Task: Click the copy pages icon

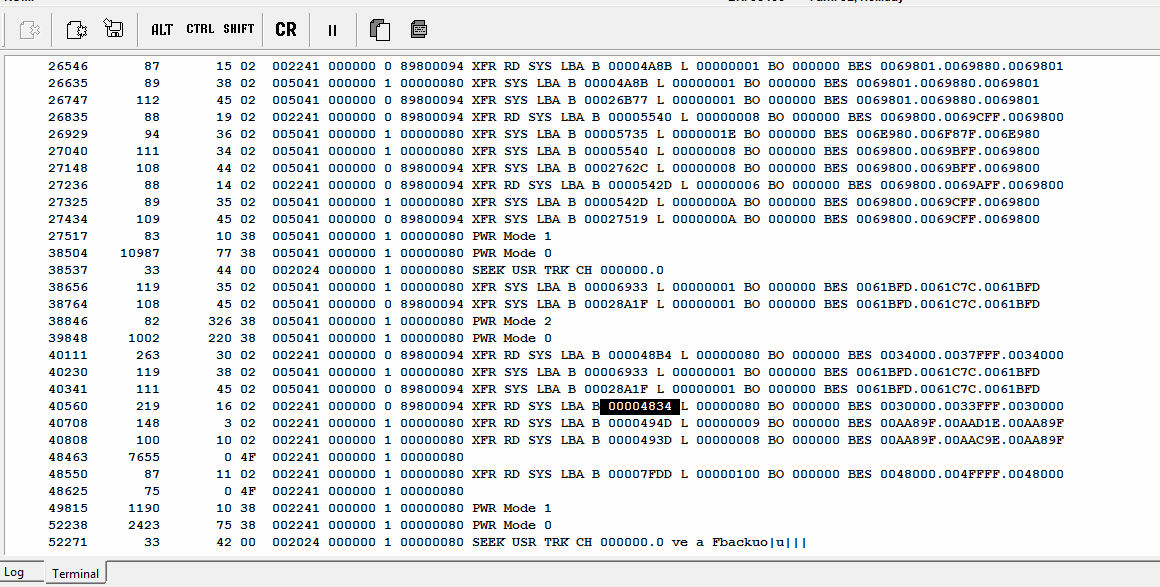Action: click(x=380, y=30)
